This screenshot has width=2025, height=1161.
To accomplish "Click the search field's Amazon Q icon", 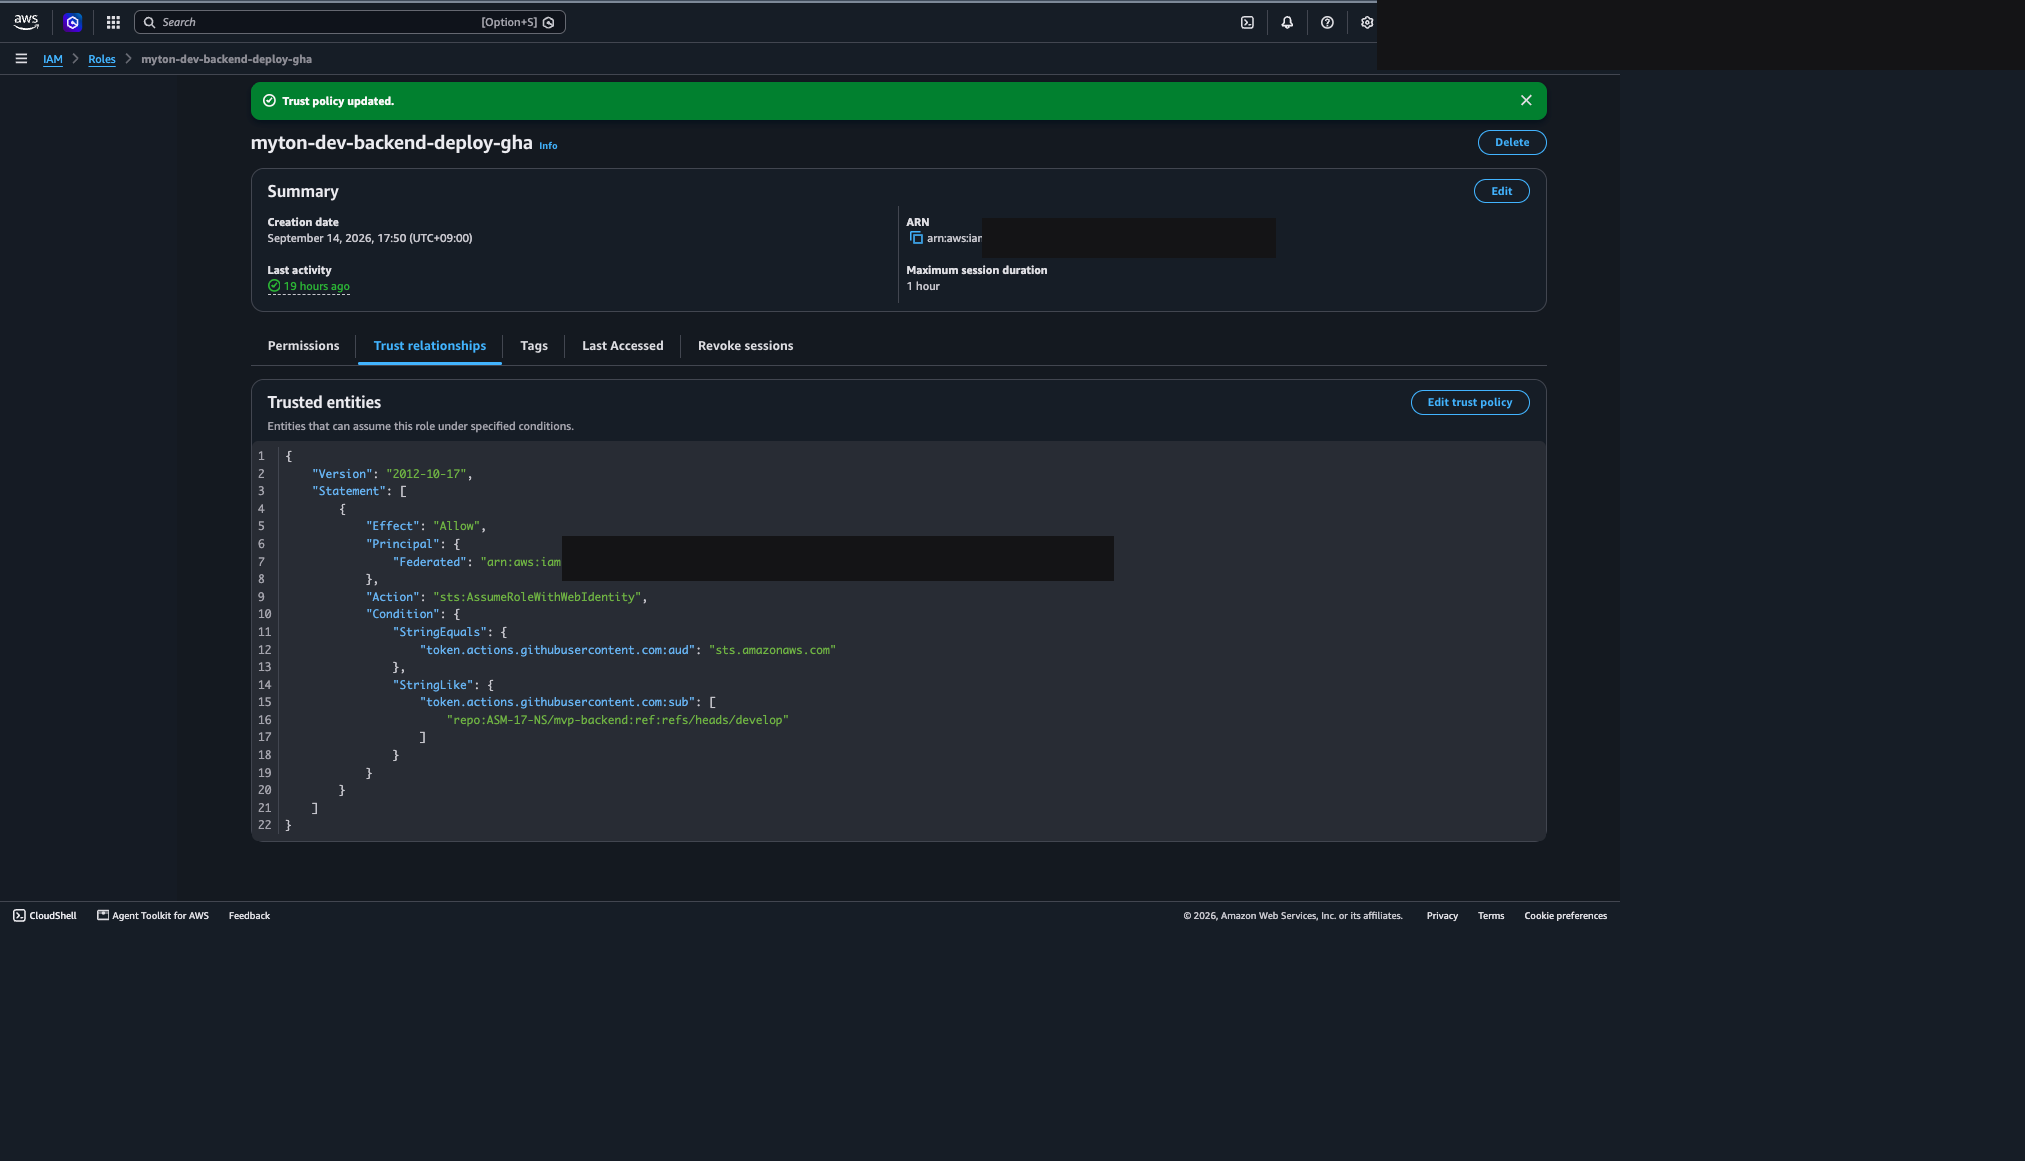I will coord(548,22).
